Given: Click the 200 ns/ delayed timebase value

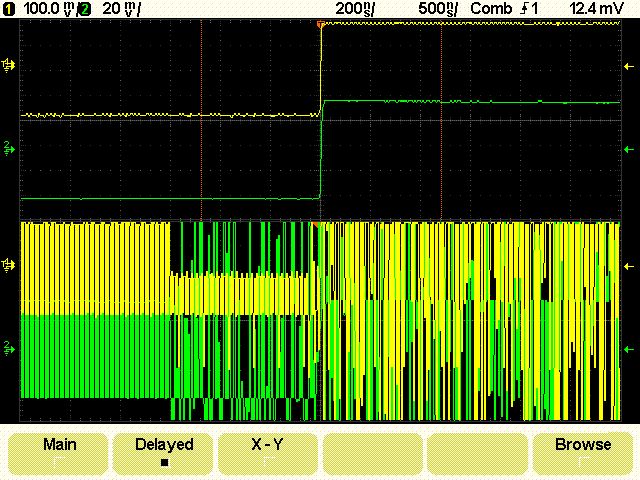Looking at the screenshot, I should [x=356, y=9].
